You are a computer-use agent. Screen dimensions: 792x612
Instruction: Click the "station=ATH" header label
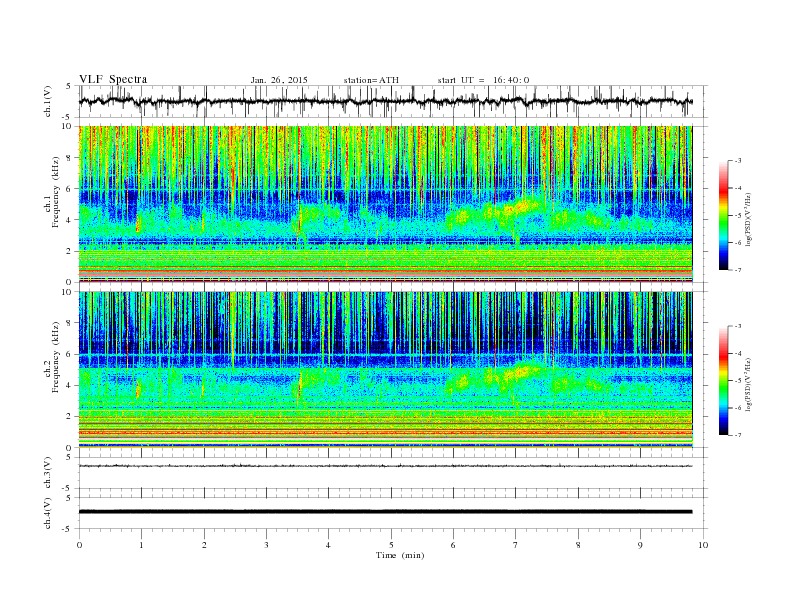(371, 80)
